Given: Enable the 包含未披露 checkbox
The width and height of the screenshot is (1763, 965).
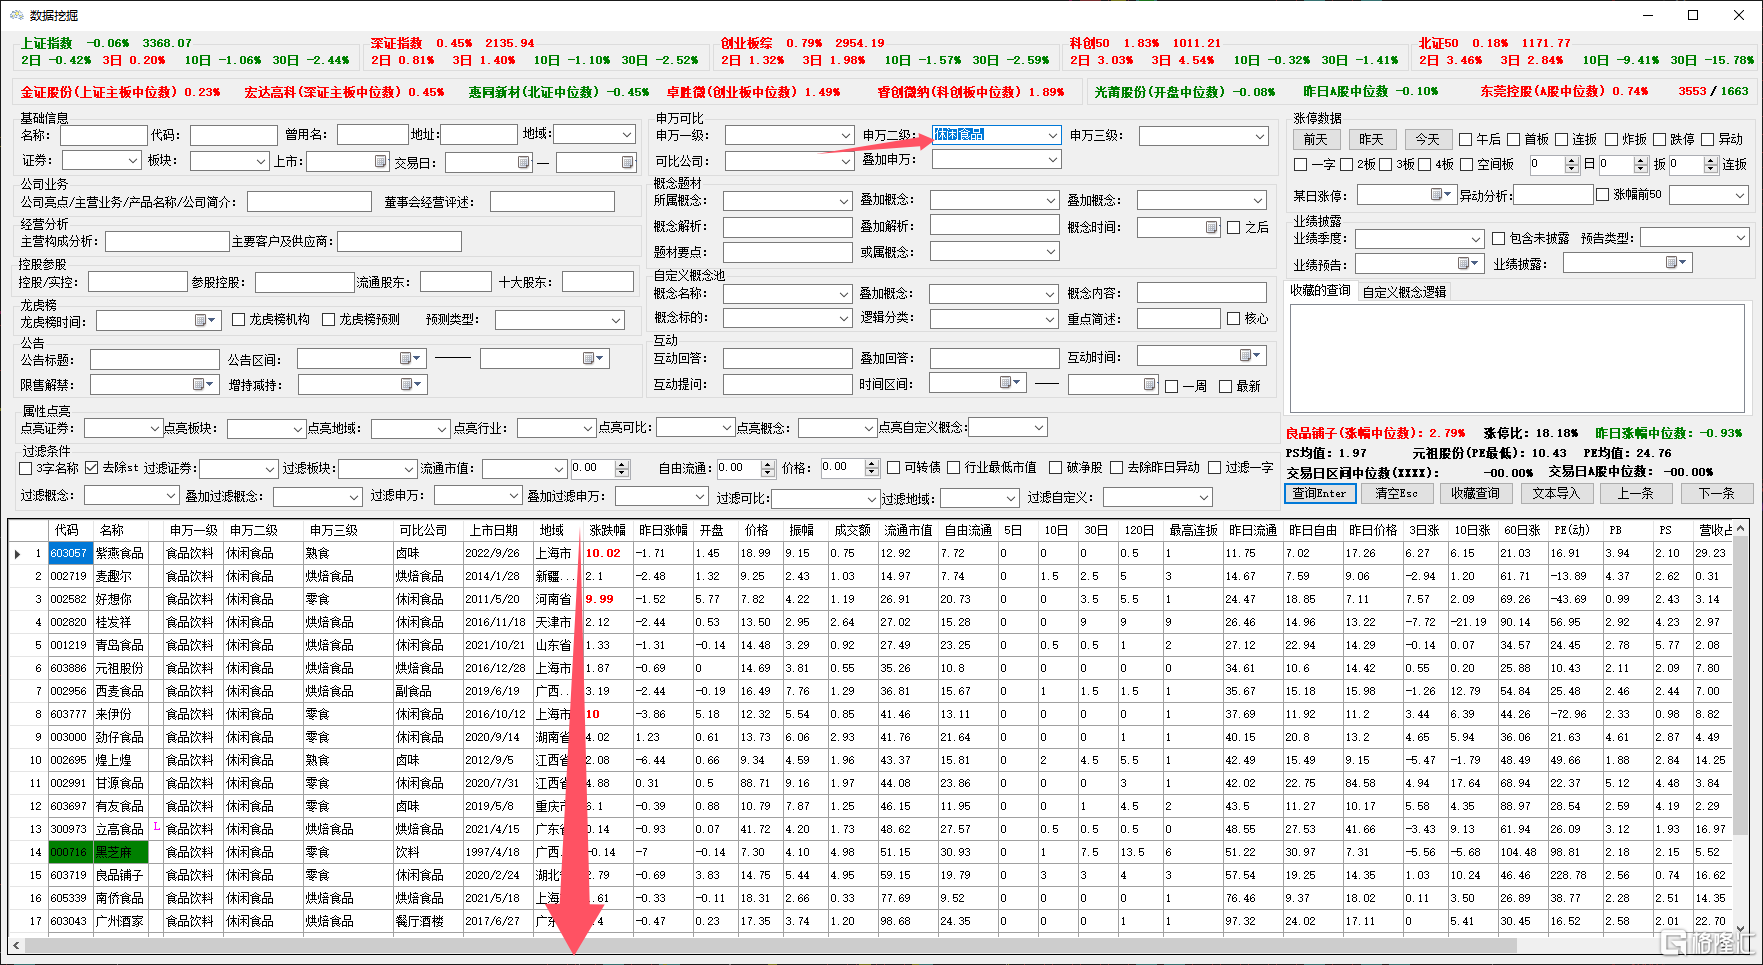Looking at the screenshot, I should (1498, 239).
